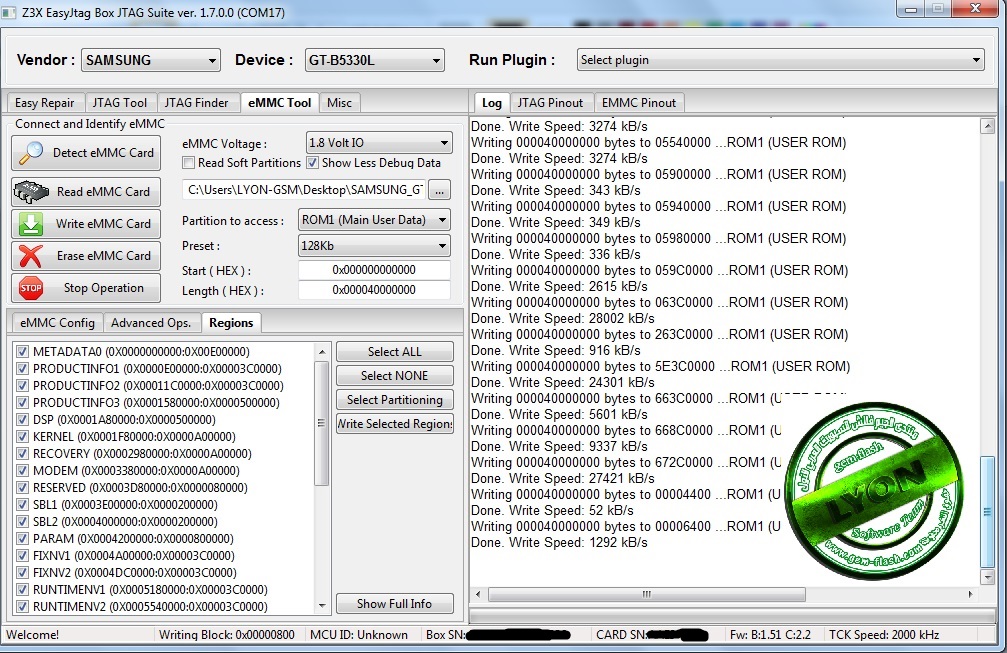Viewport: 1007px width, 653px height.
Task: Click Write Selected Regions button
Action: point(394,424)
